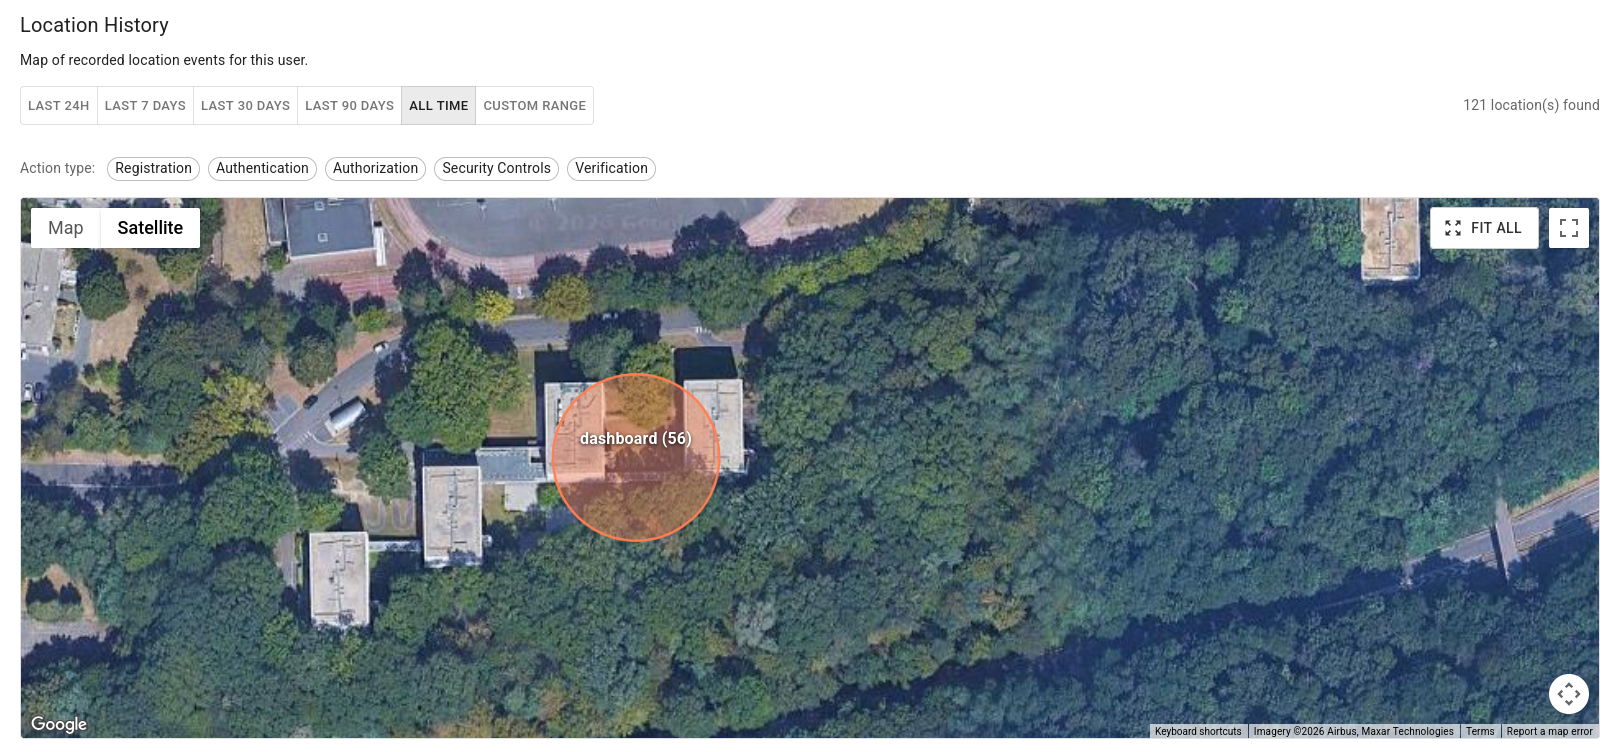
Task: Select All Time range filter
Action: click(438, 106)
